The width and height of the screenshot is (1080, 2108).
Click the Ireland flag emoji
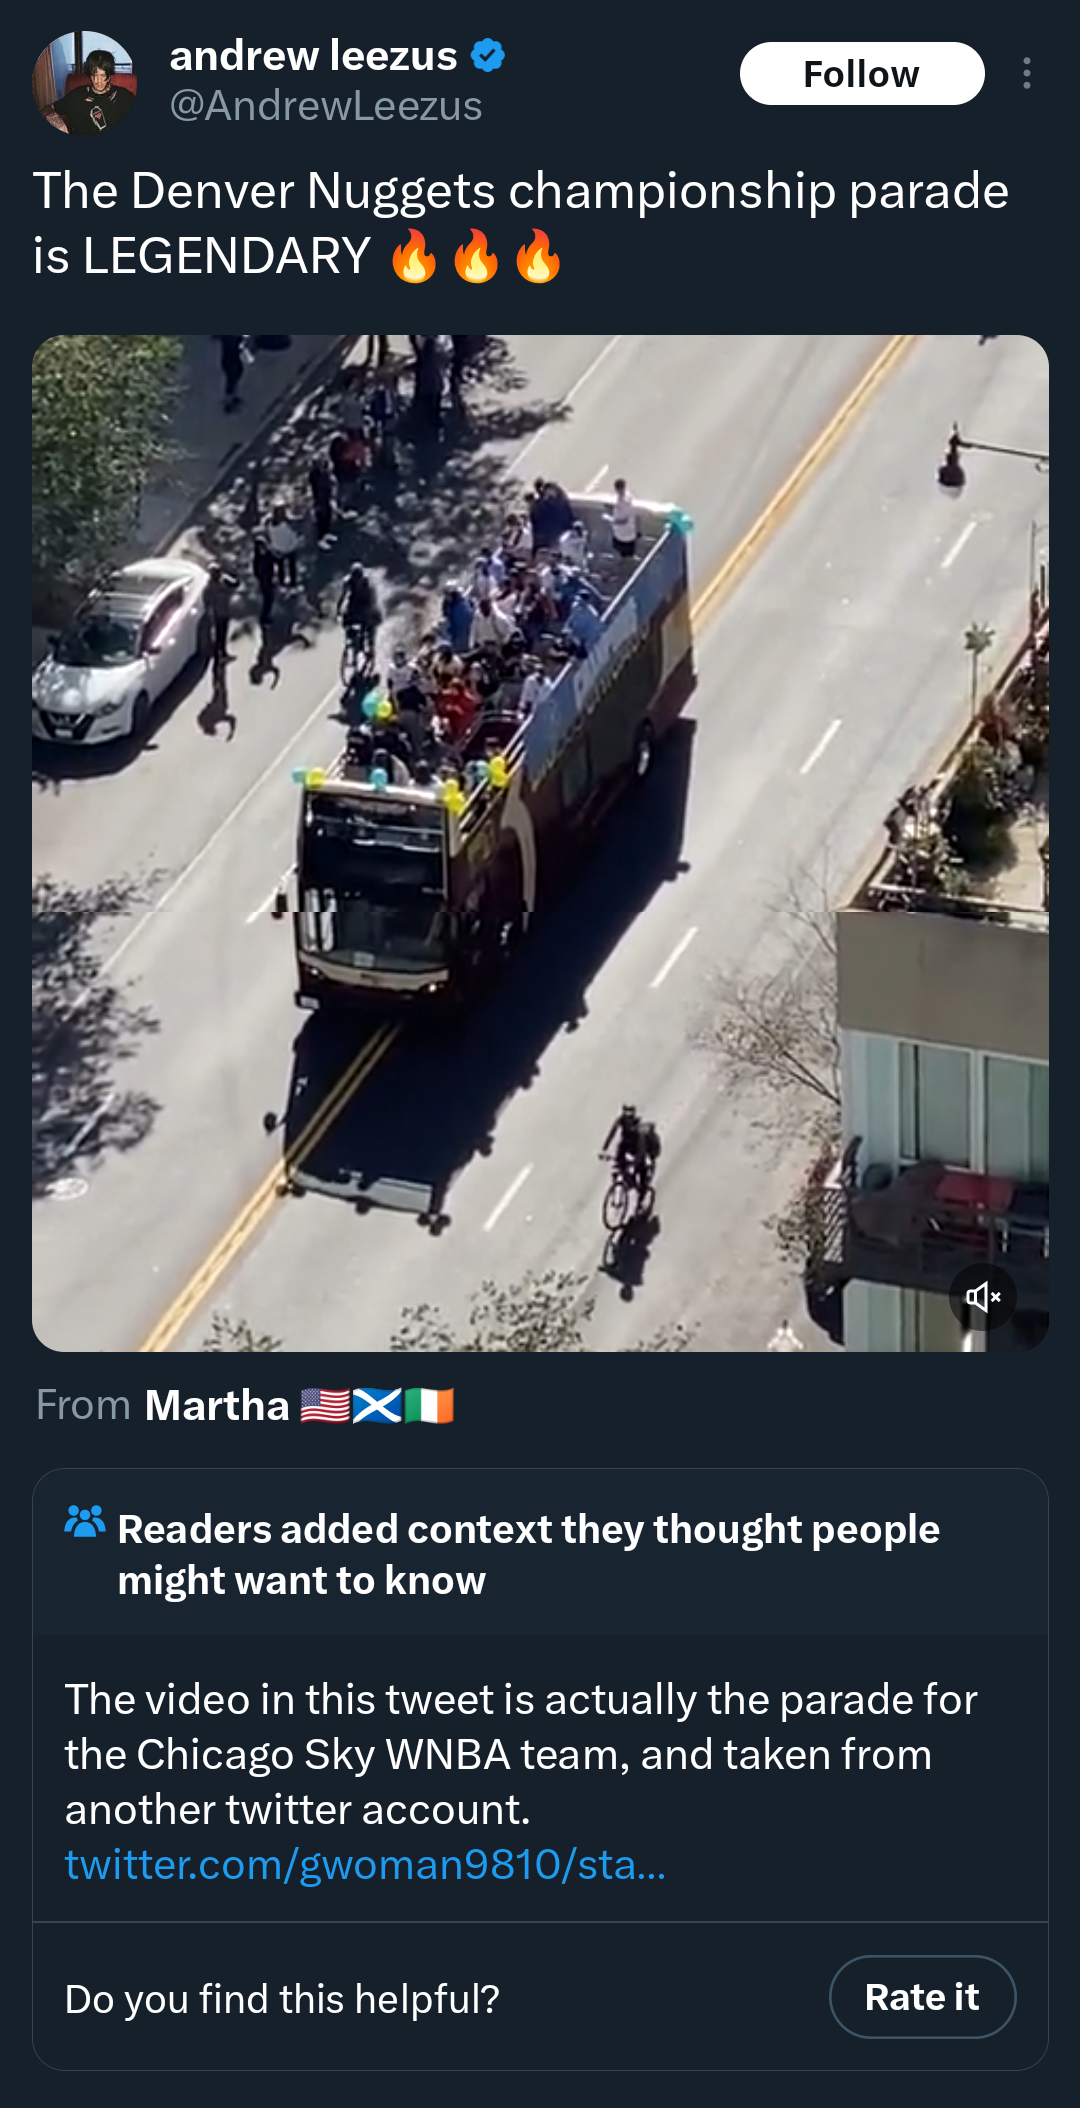coord(429,1406)
